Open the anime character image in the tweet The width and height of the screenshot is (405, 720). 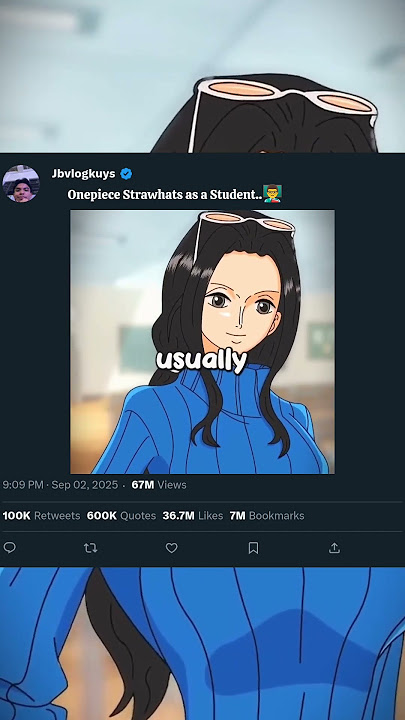point(202,342)
